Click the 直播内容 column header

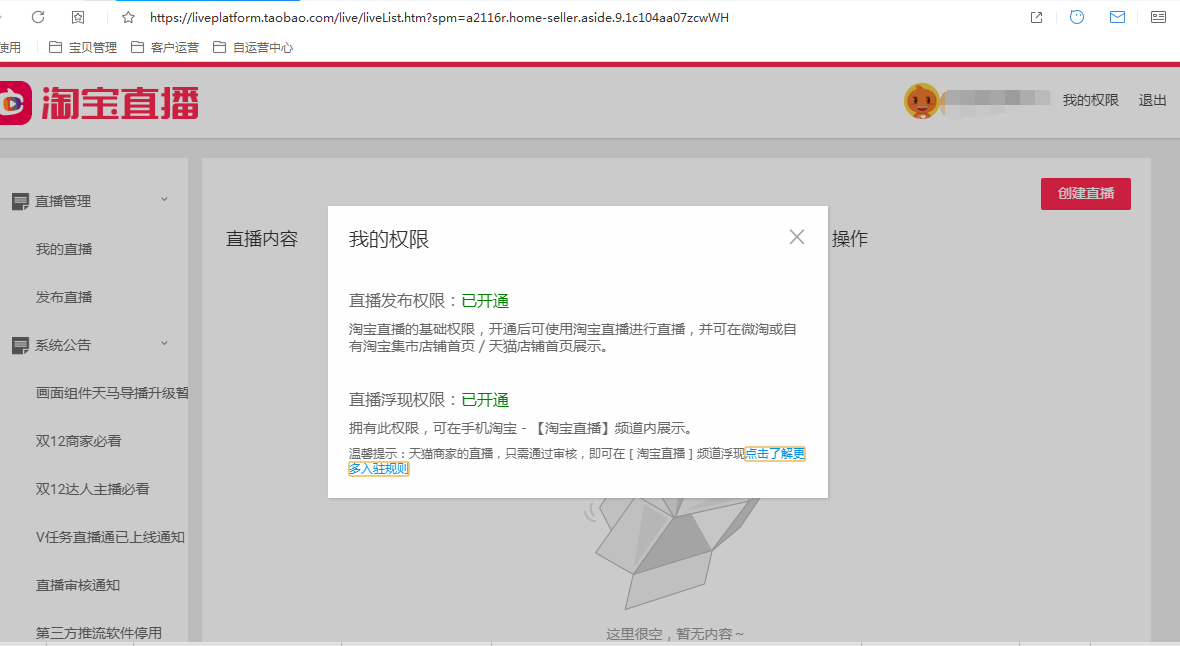pos(262,239)
